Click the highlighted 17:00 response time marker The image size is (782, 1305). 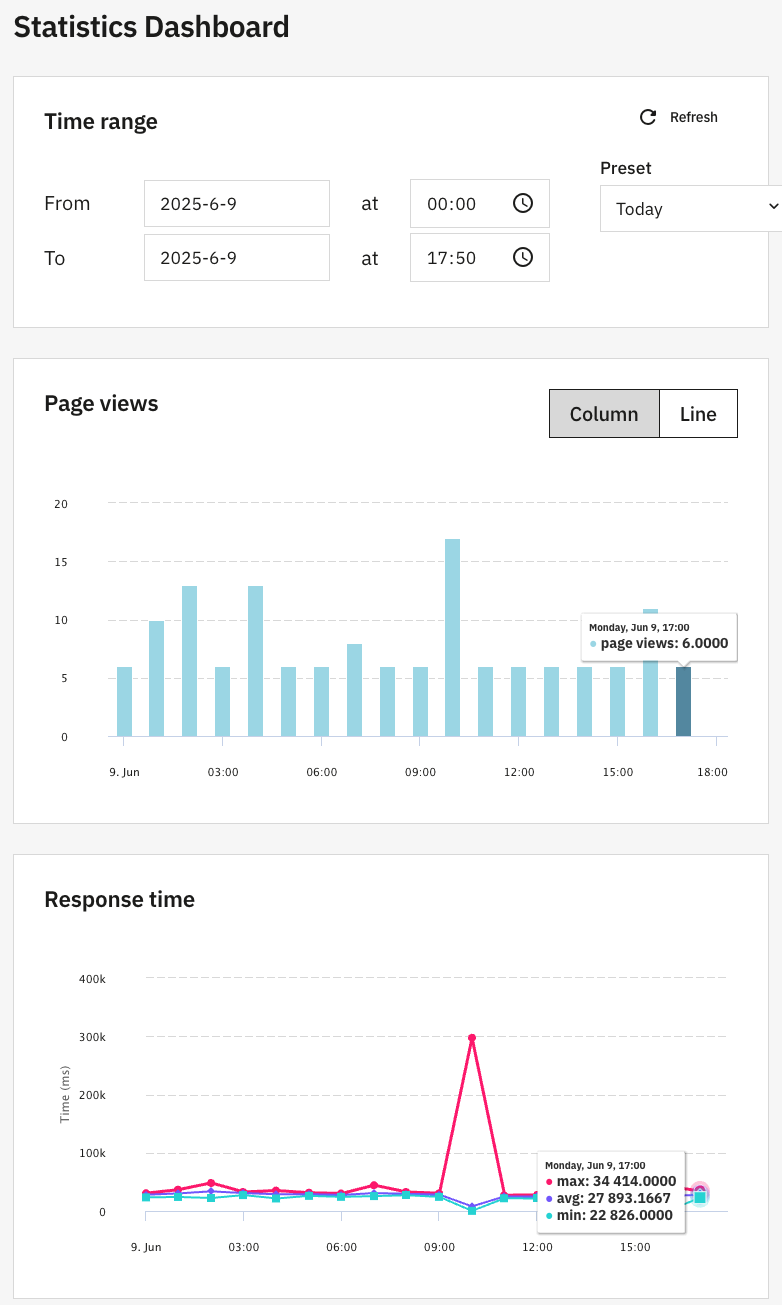pos(700,1192)
